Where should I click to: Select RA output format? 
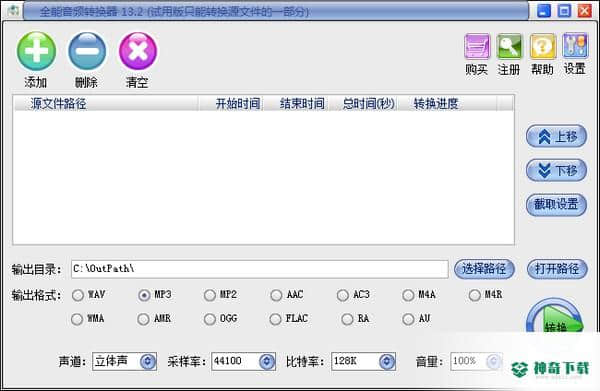pos(347,319)
